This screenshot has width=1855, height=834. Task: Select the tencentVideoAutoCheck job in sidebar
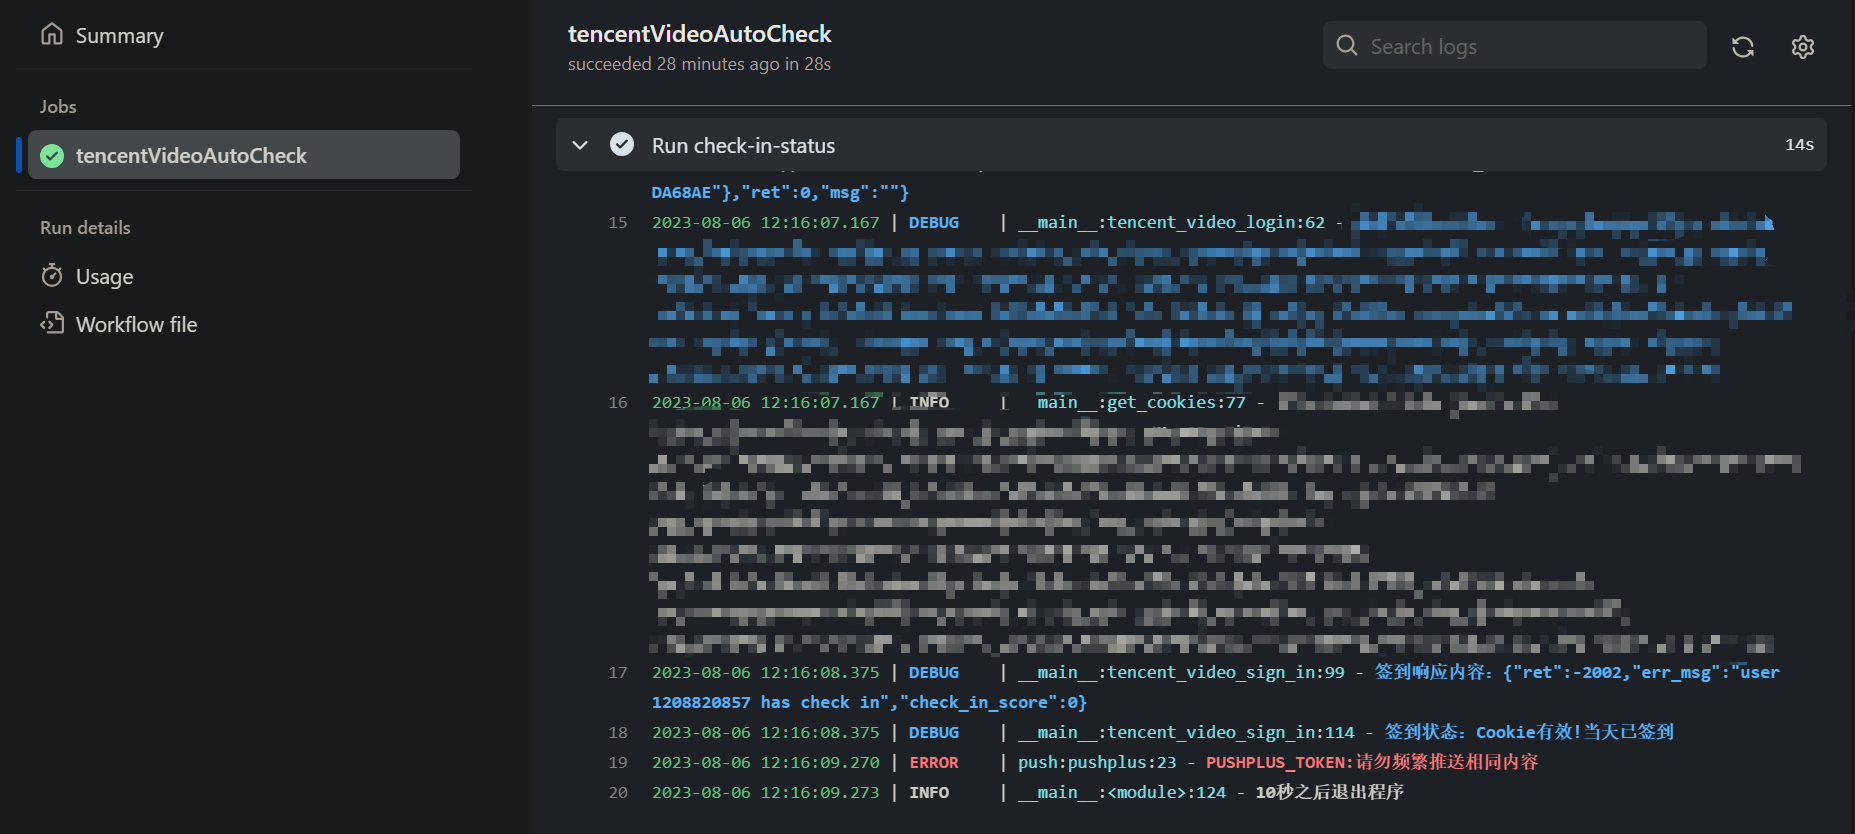click(x=244, y=155)
